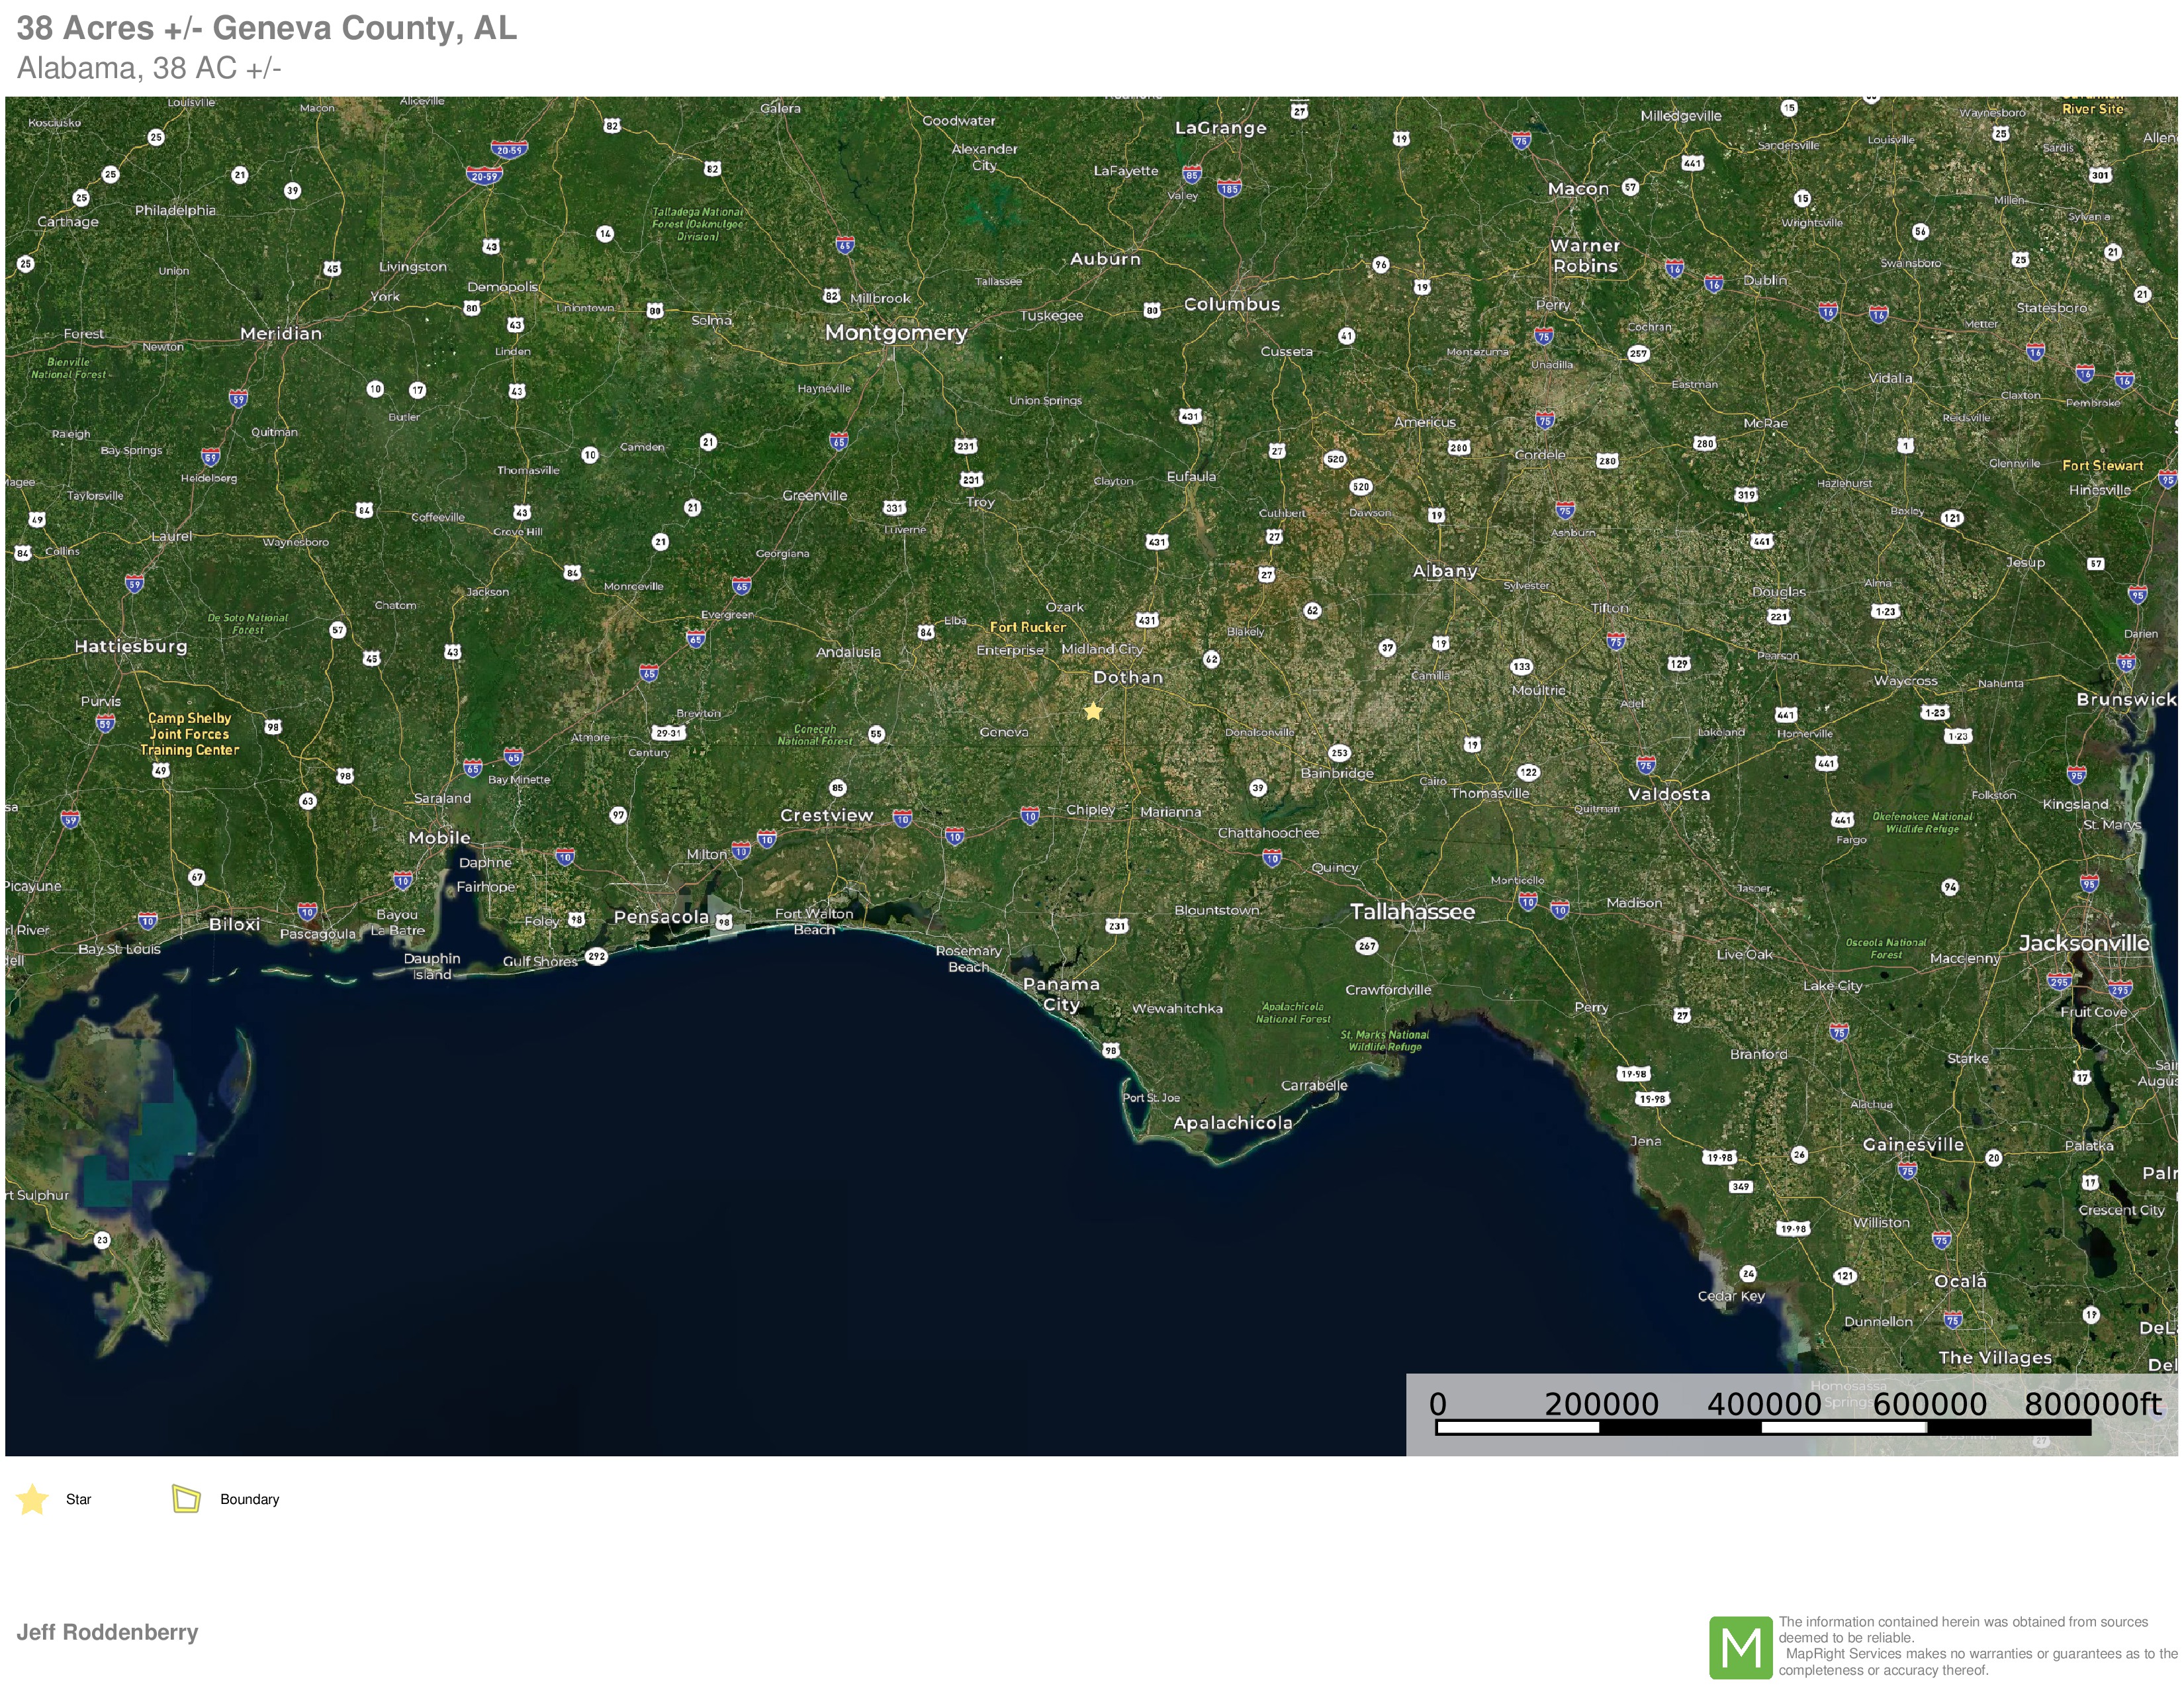The width and height of the screenshot is (2184, 1688).
Task: Click the Boundary legend label text
Action: coord(249,1499)
